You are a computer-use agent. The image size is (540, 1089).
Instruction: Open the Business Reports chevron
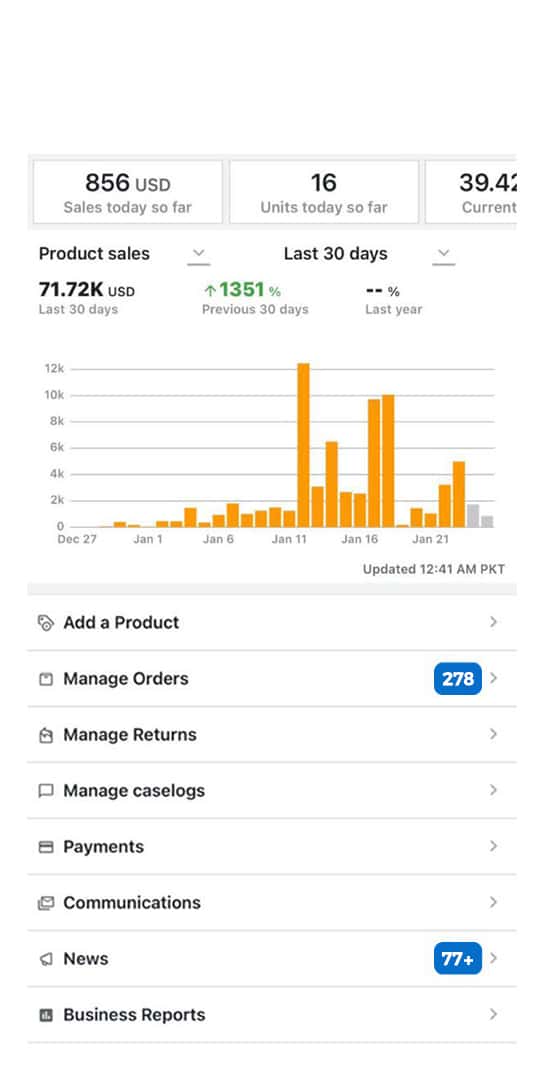pos(493,1014)
